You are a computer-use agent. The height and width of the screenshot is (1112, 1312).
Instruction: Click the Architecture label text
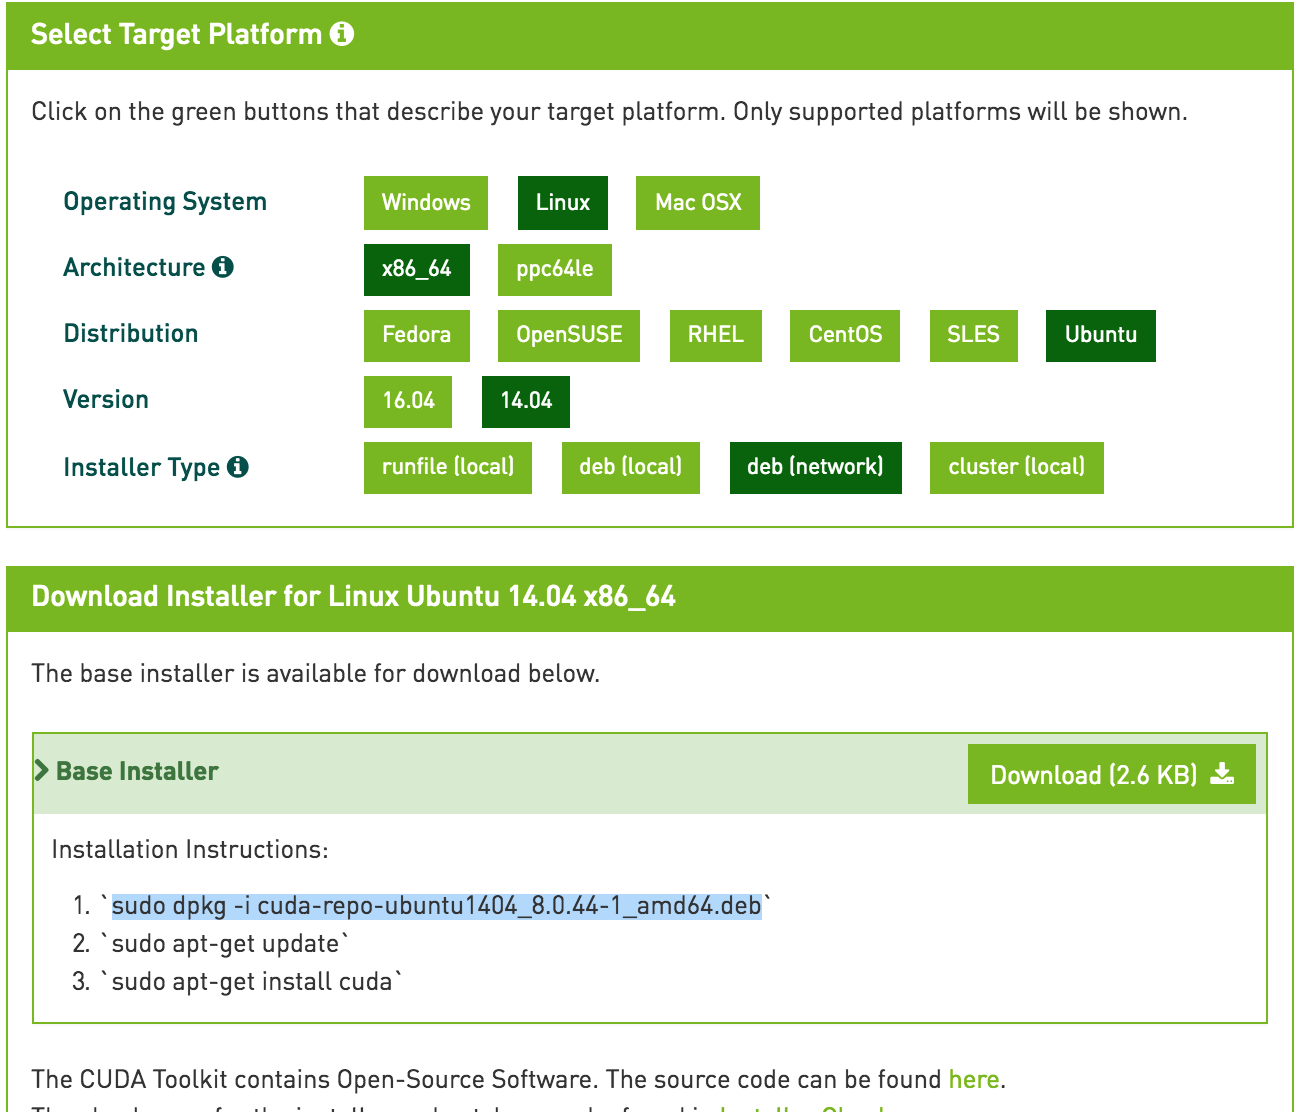(x=134, y=267)
